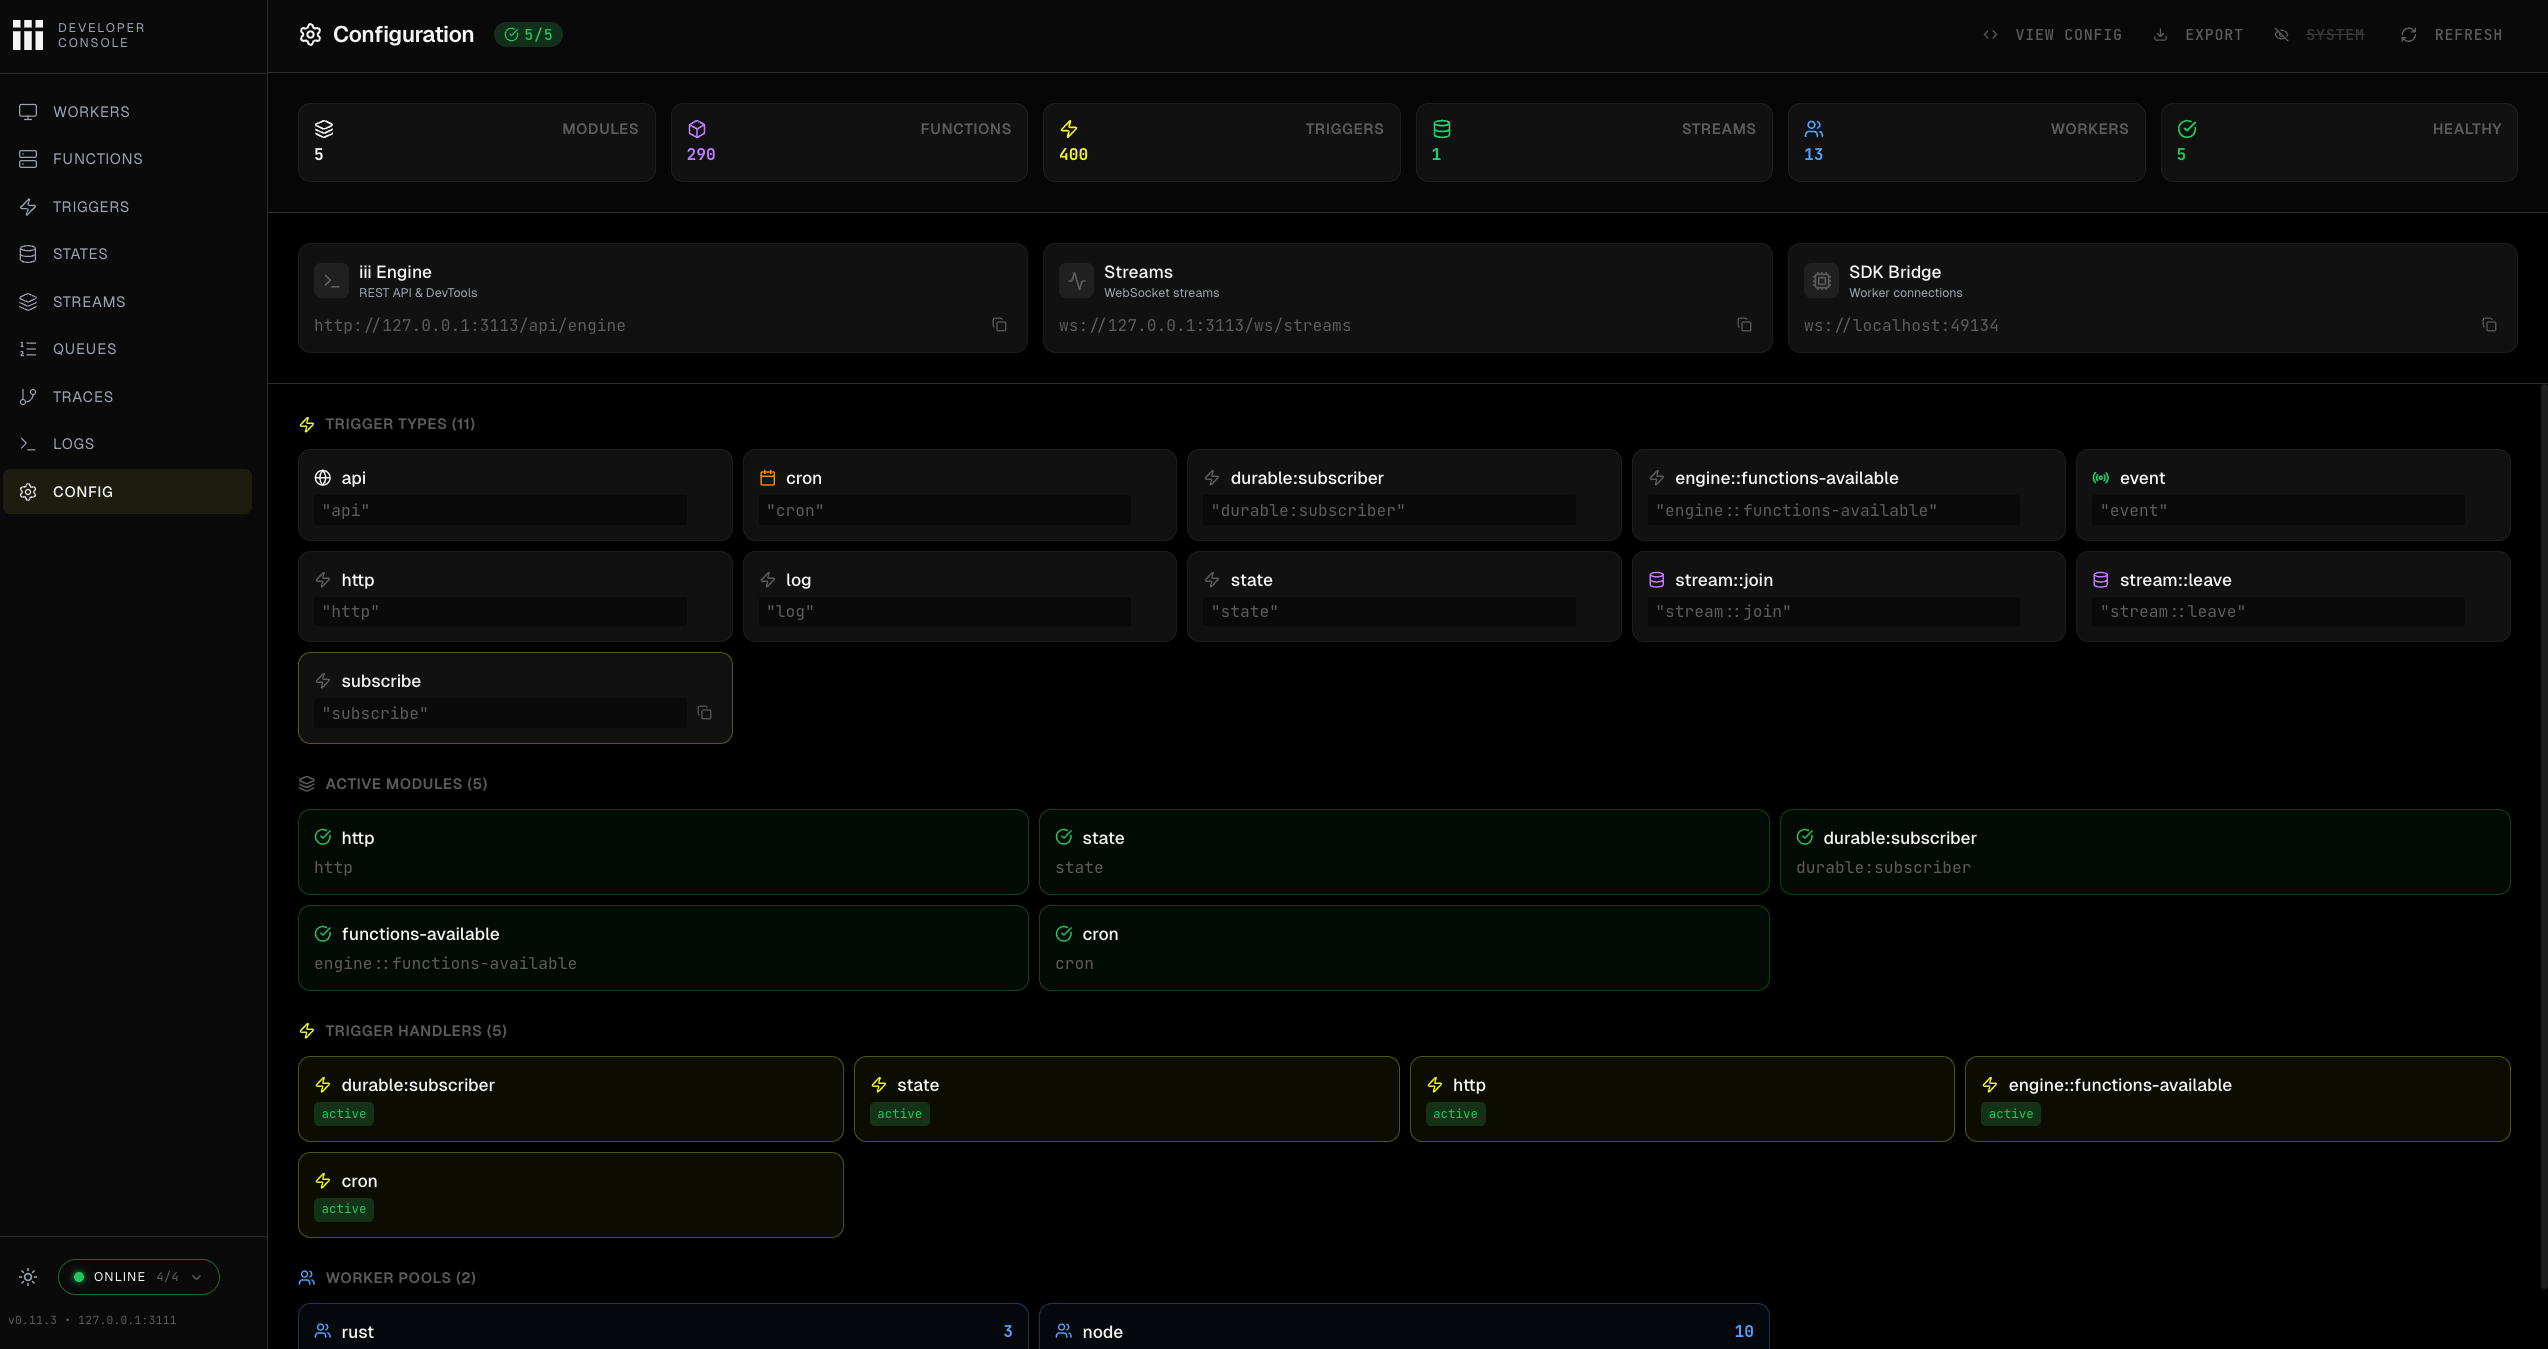Screen dimensions: 2548x1349
Task: Click the stream::leave database icon
Action: (2101, 580)
